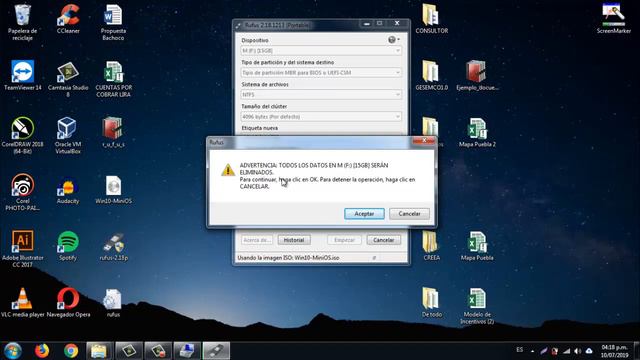Image resolution: width=640 pixels, height=360 pixels.
Task: Select the TeamViewer 14 desktop icon
Action: click(22, 75)
